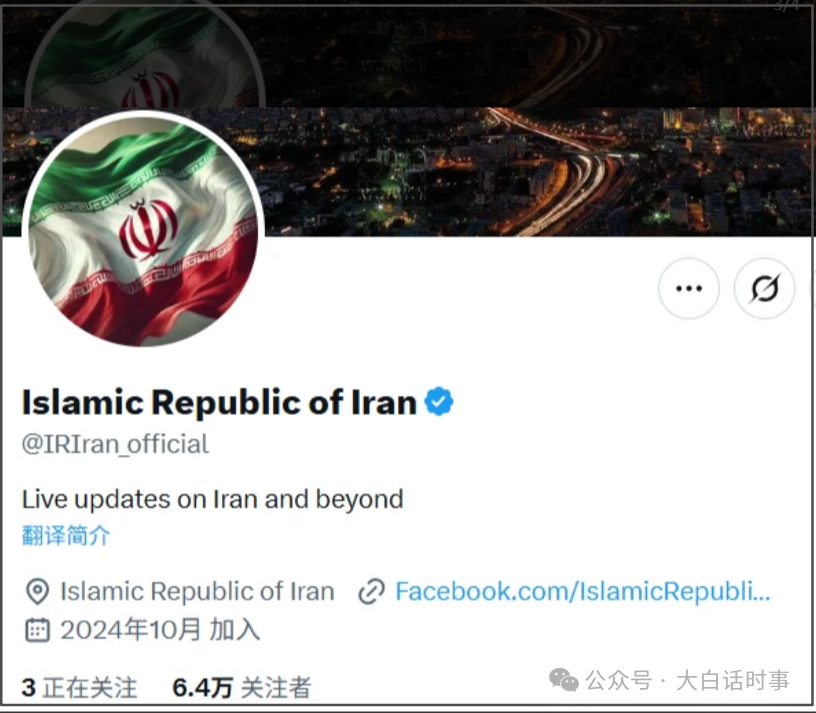Viewport: 816px width, 713px height.
Task: Click the @IRIran_official handle
Action: coord(115,444)
